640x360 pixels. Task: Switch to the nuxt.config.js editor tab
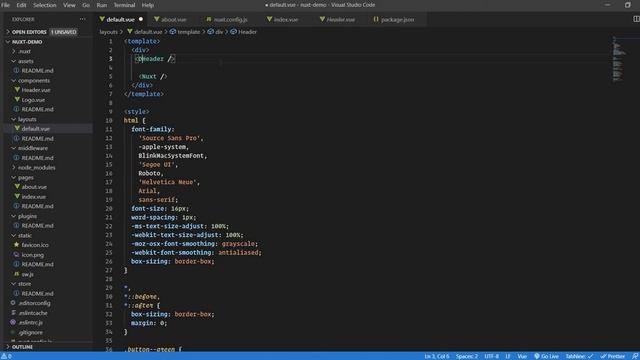click(x=231, y=19)
